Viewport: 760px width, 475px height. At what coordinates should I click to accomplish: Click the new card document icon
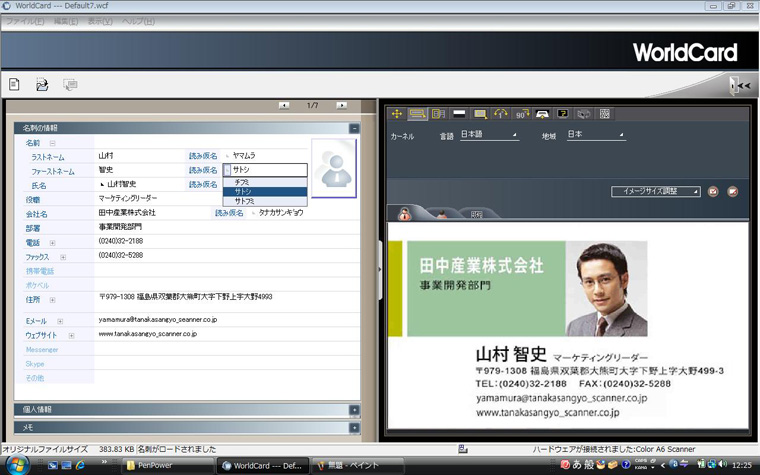pyautogui.click(x=14, y=84)
